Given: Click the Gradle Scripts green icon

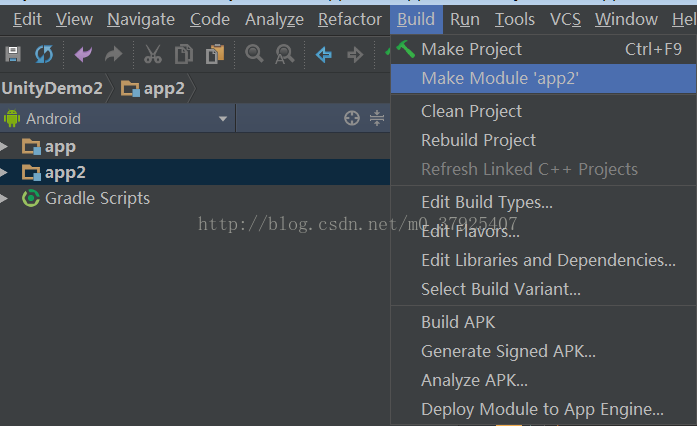Looking at the screenshot, I should click(31, 198).
